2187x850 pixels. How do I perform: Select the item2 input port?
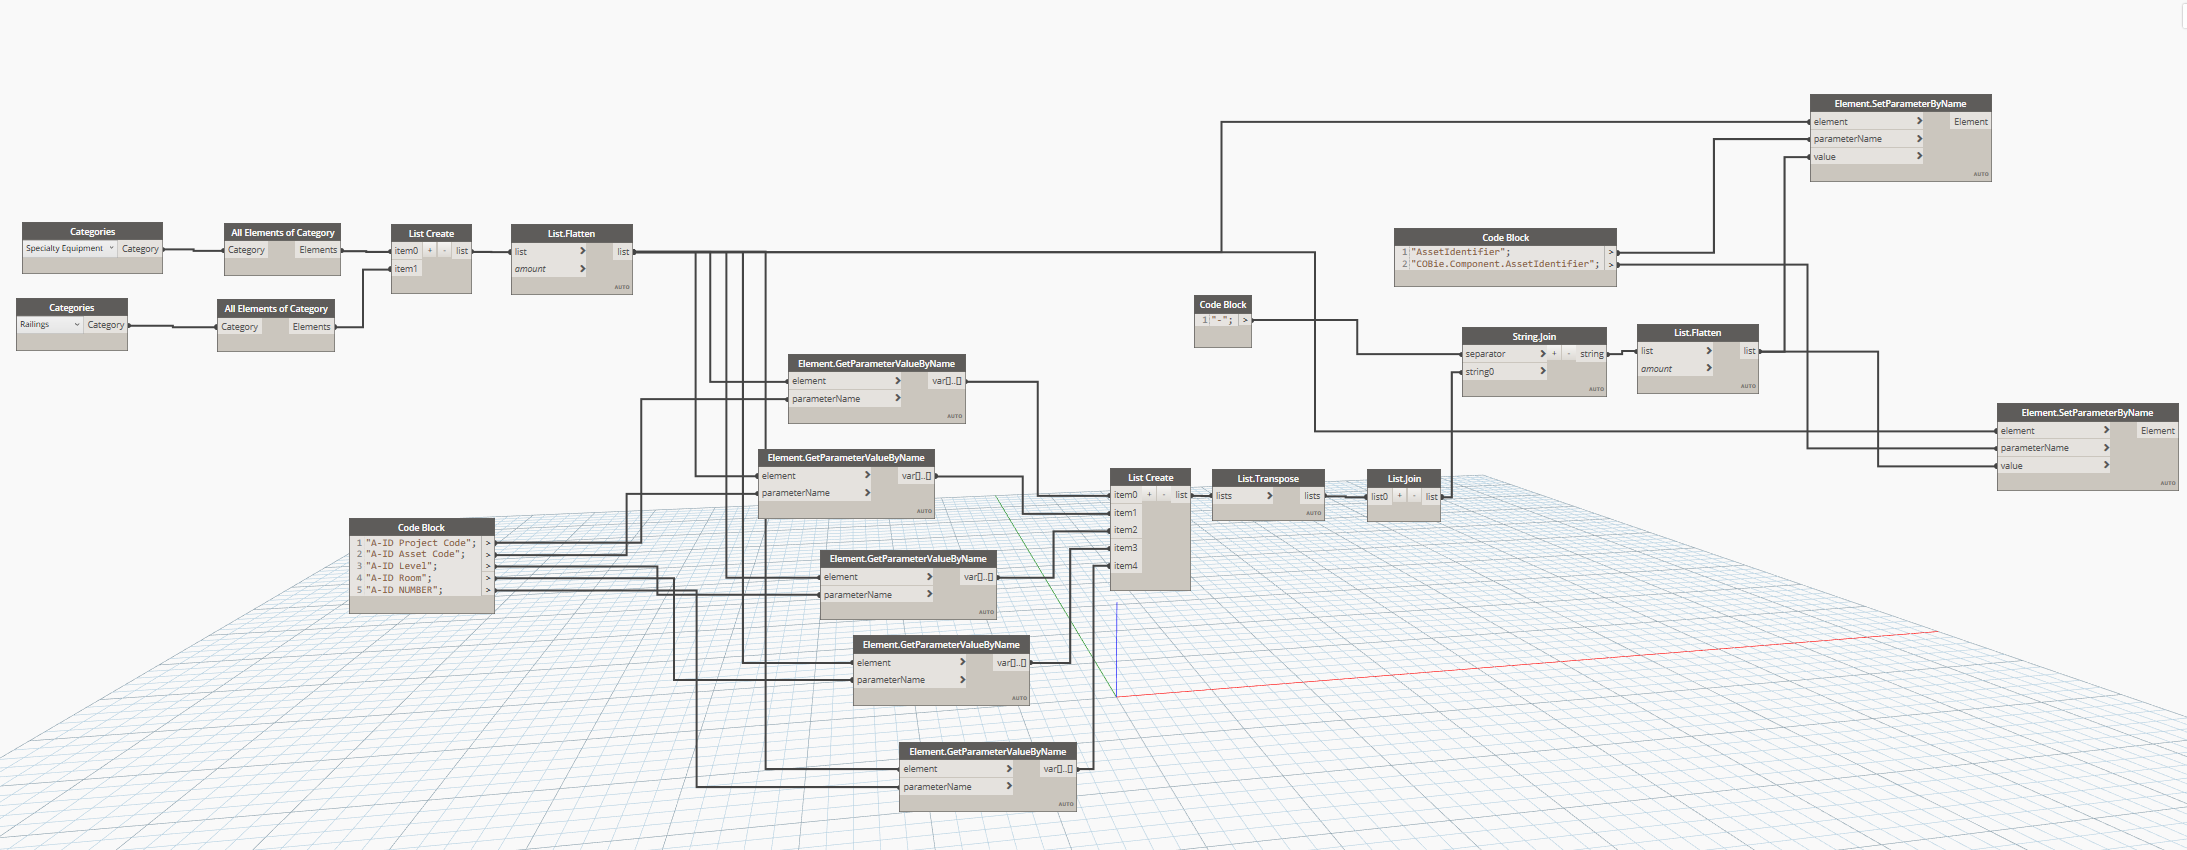[x=1126, y=530]
